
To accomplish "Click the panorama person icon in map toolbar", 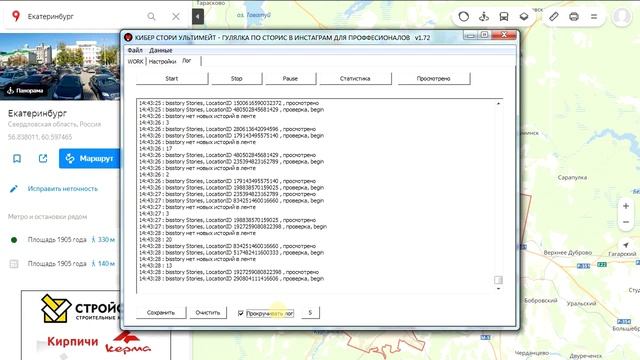I will click(484, 17).
